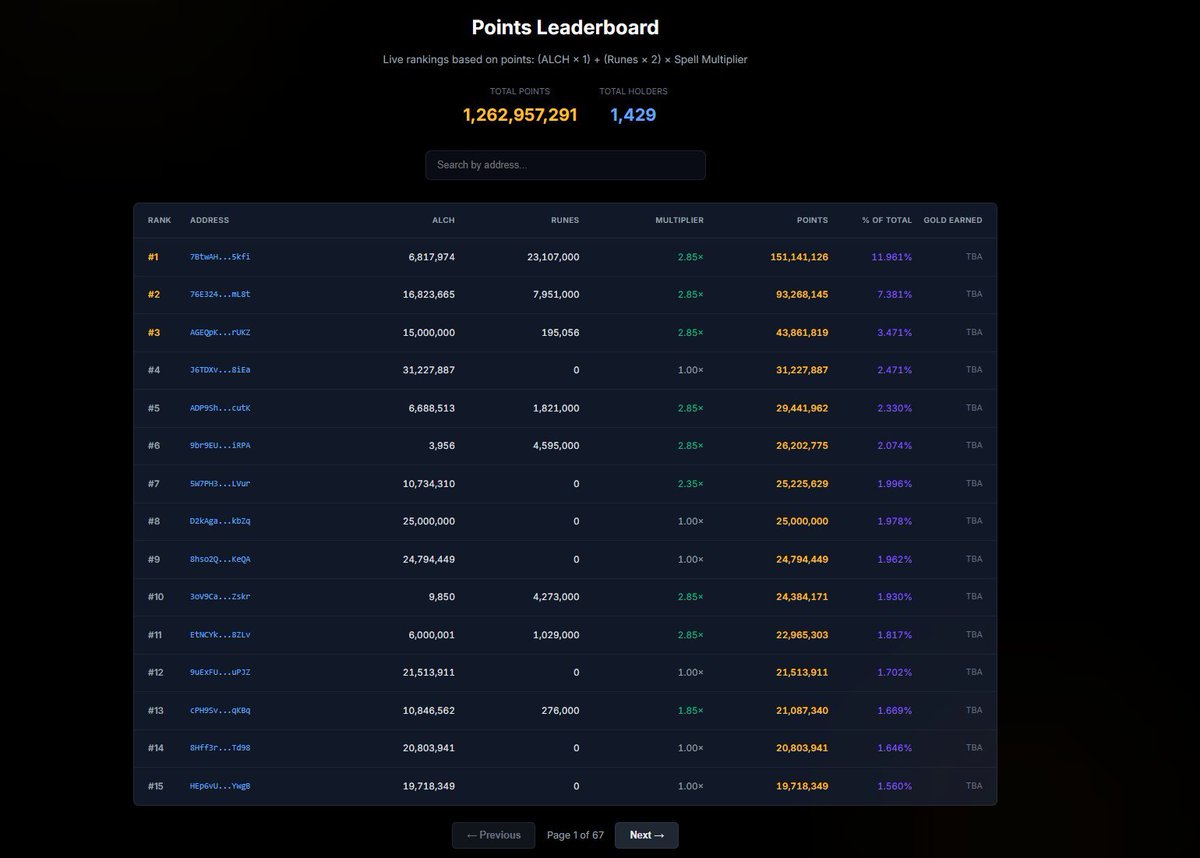
Task: Click runes value 276,000
Action: click(x=560, y=711)
